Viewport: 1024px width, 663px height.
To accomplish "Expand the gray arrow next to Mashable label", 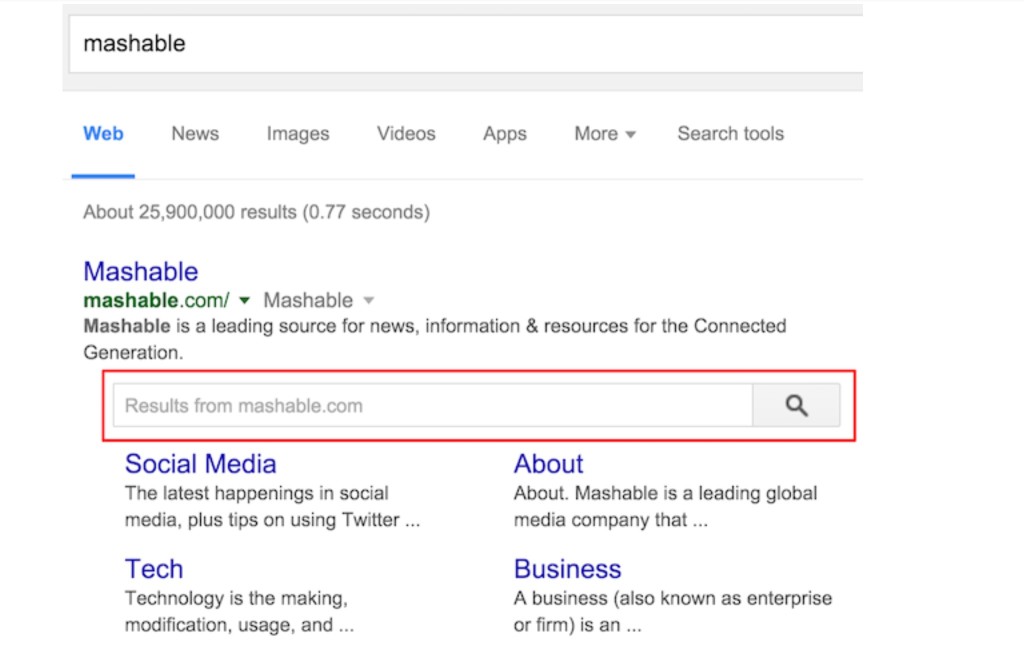I will pyautogui.click(x=368, y=301).
